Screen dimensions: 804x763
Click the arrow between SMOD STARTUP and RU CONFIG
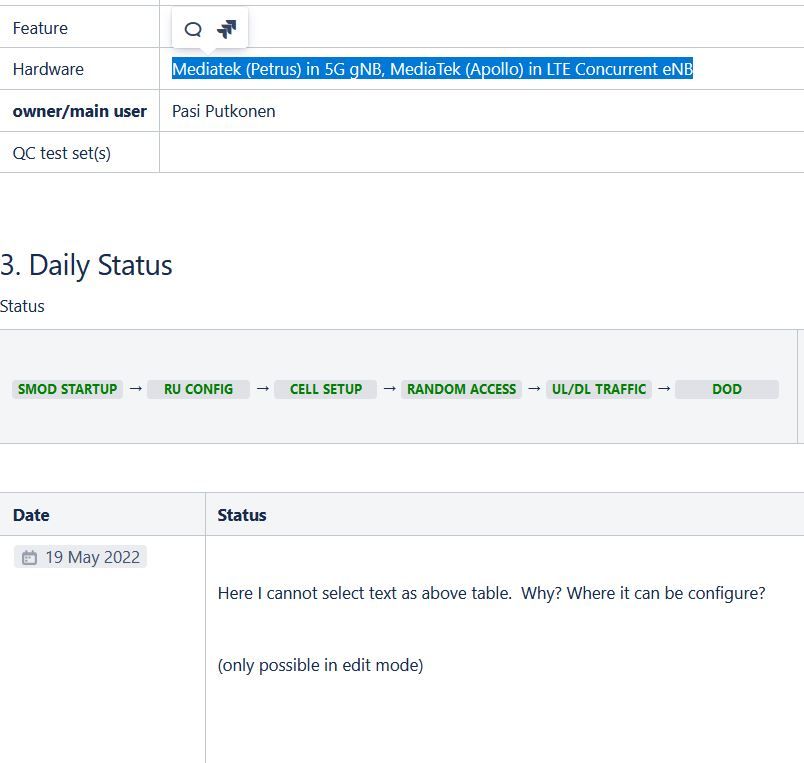tap(135, 388)
